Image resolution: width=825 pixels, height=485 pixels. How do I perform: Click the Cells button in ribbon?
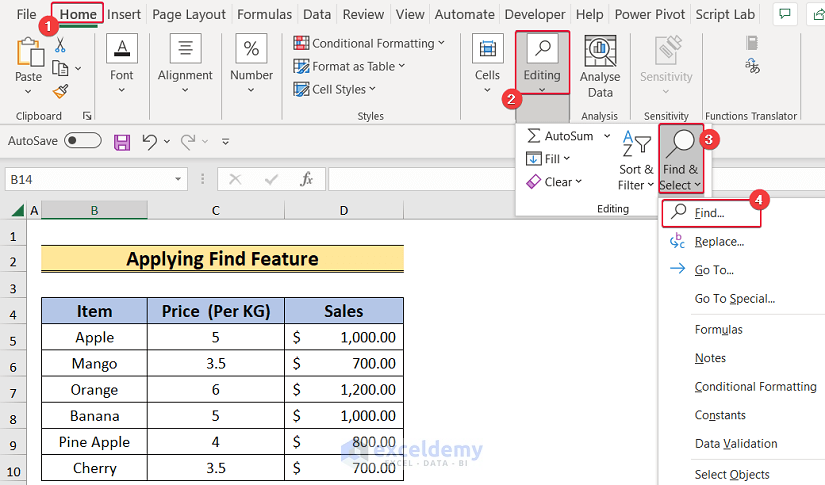tap(487, 60)
